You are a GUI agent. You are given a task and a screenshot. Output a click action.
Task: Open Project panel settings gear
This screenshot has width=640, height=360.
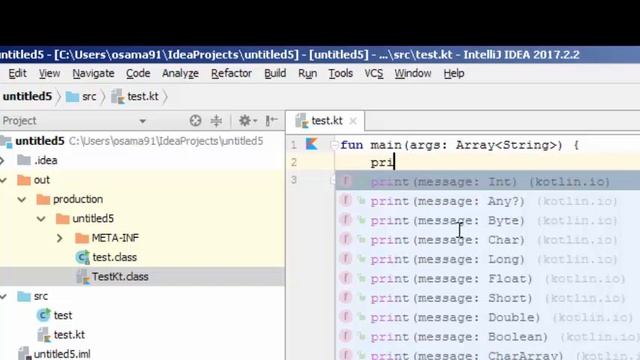[247, 121]
